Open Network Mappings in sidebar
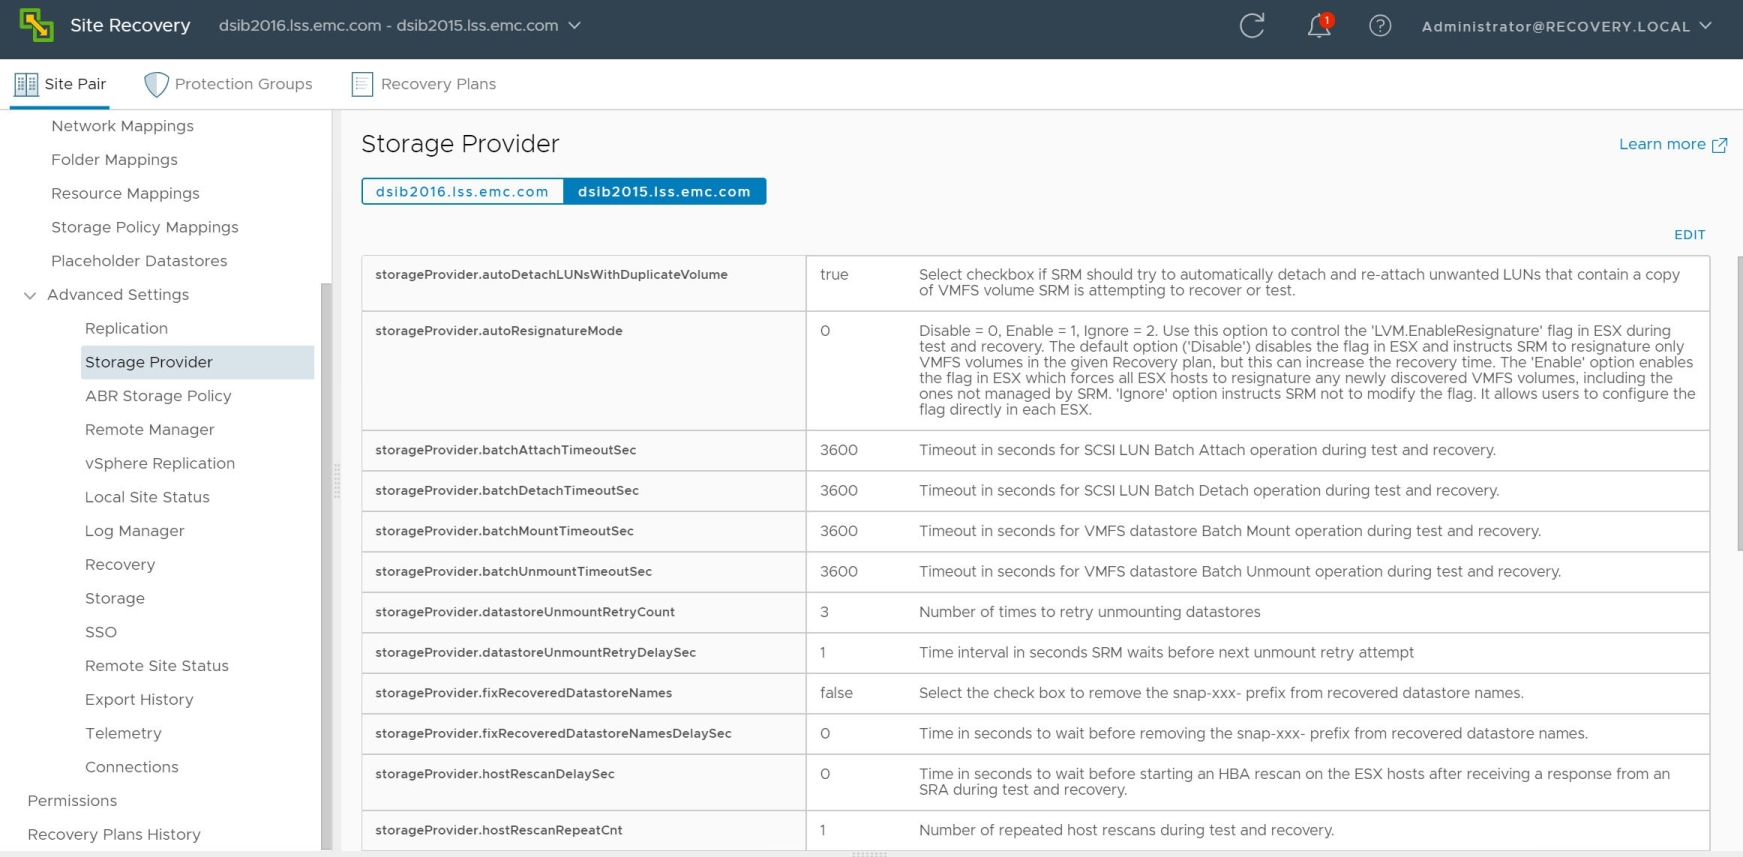The image size is (1743, 857). point(122,126)
